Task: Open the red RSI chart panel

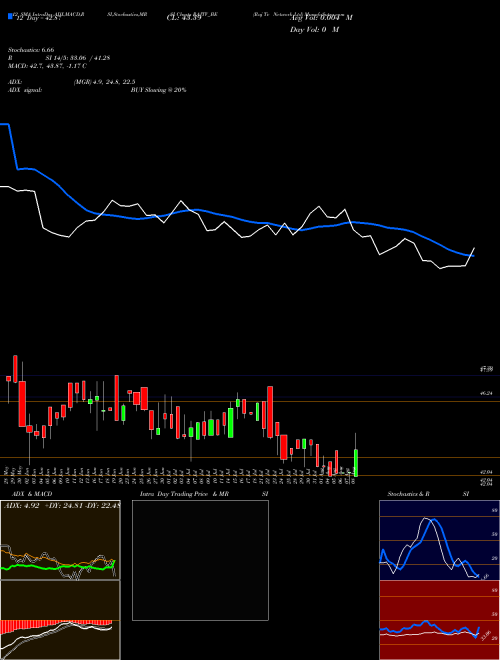Action: click(x=439, y=620)
